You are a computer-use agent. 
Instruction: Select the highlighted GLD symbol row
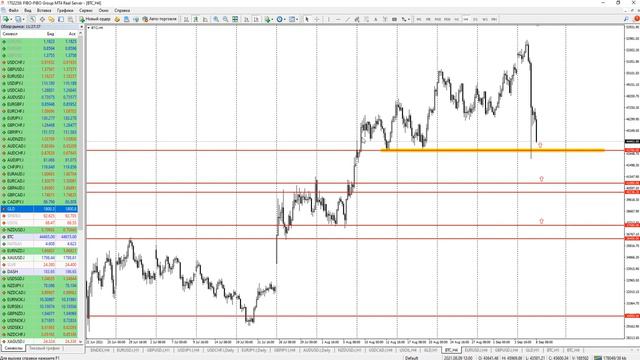pyautogui.click(x=39, y=209)
